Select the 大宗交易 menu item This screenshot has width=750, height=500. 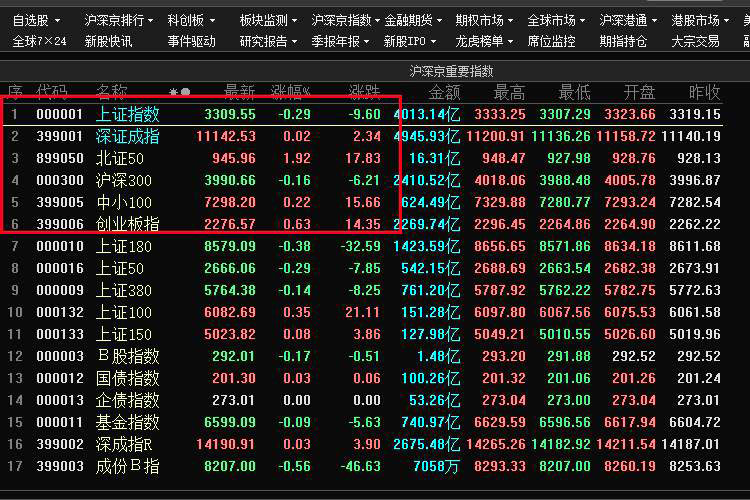(x=695, y=42)
